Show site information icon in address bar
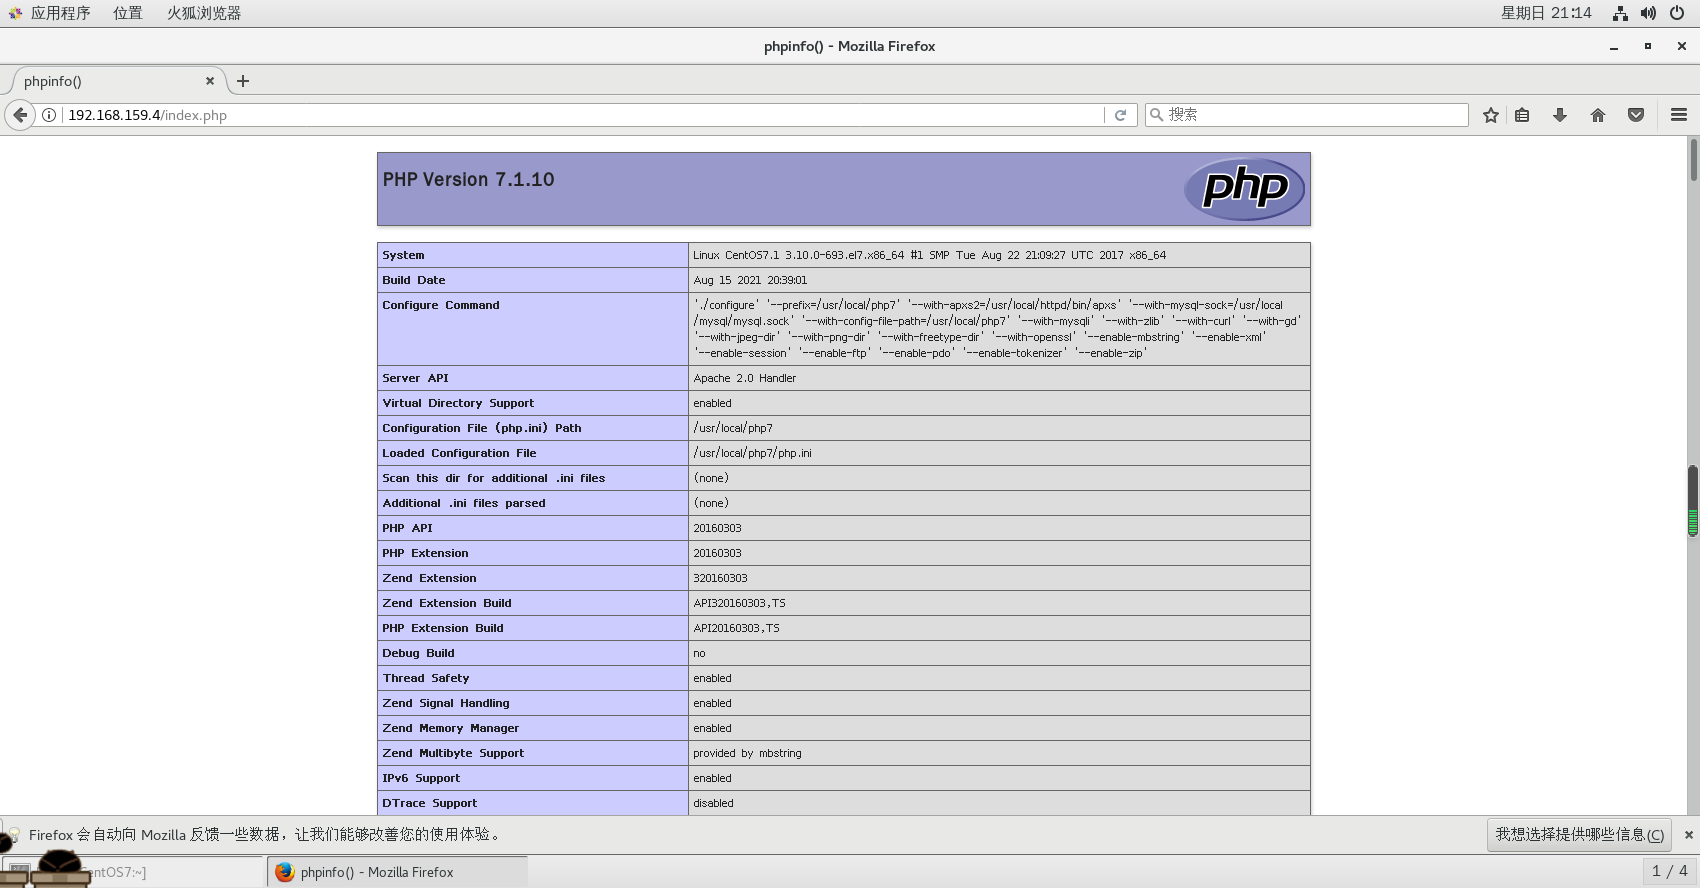The width and height of the screenshot is (1700, 888). [x=48, y=115]
